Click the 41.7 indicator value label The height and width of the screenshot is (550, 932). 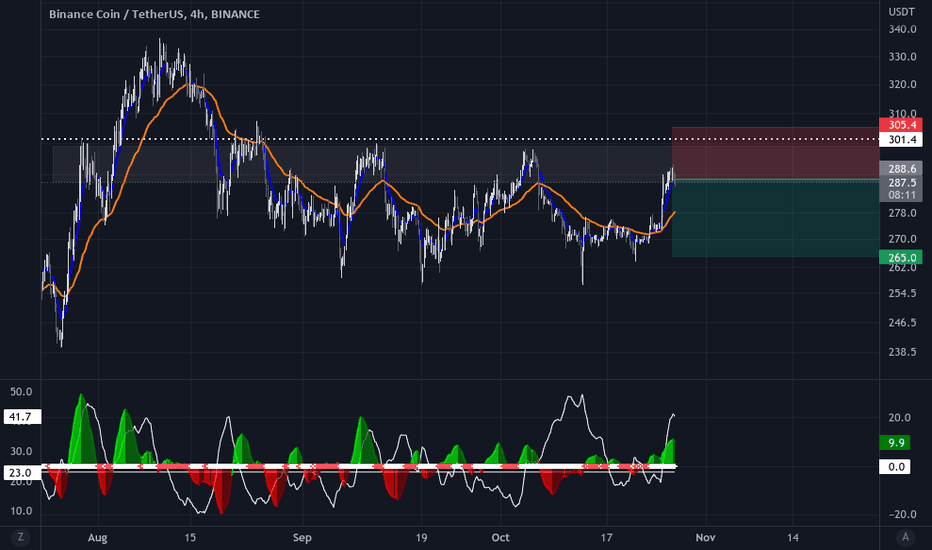pos(22,417)
